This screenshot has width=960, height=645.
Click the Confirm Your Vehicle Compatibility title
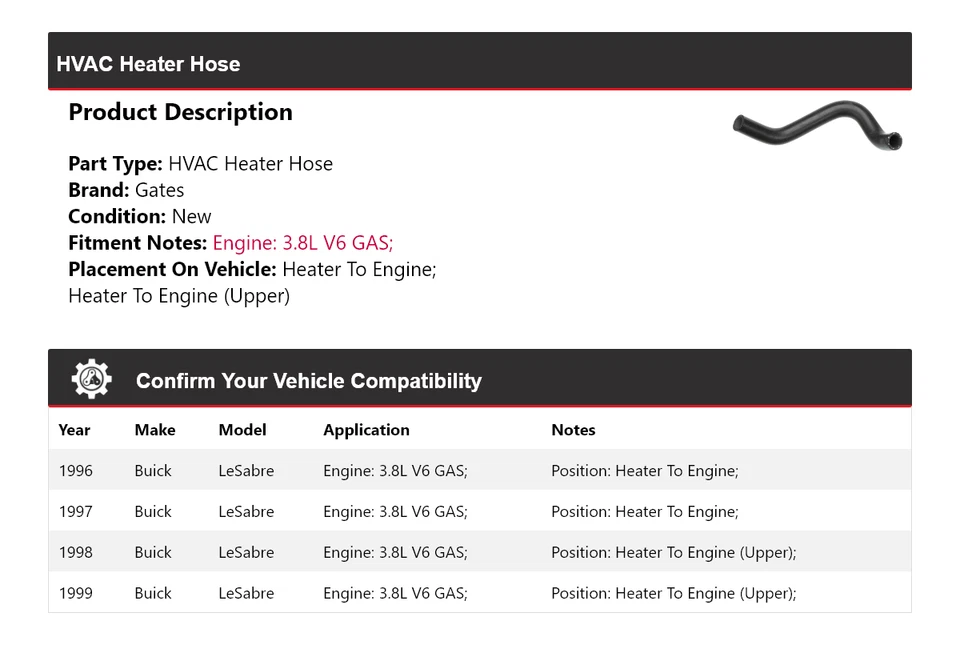308,381
